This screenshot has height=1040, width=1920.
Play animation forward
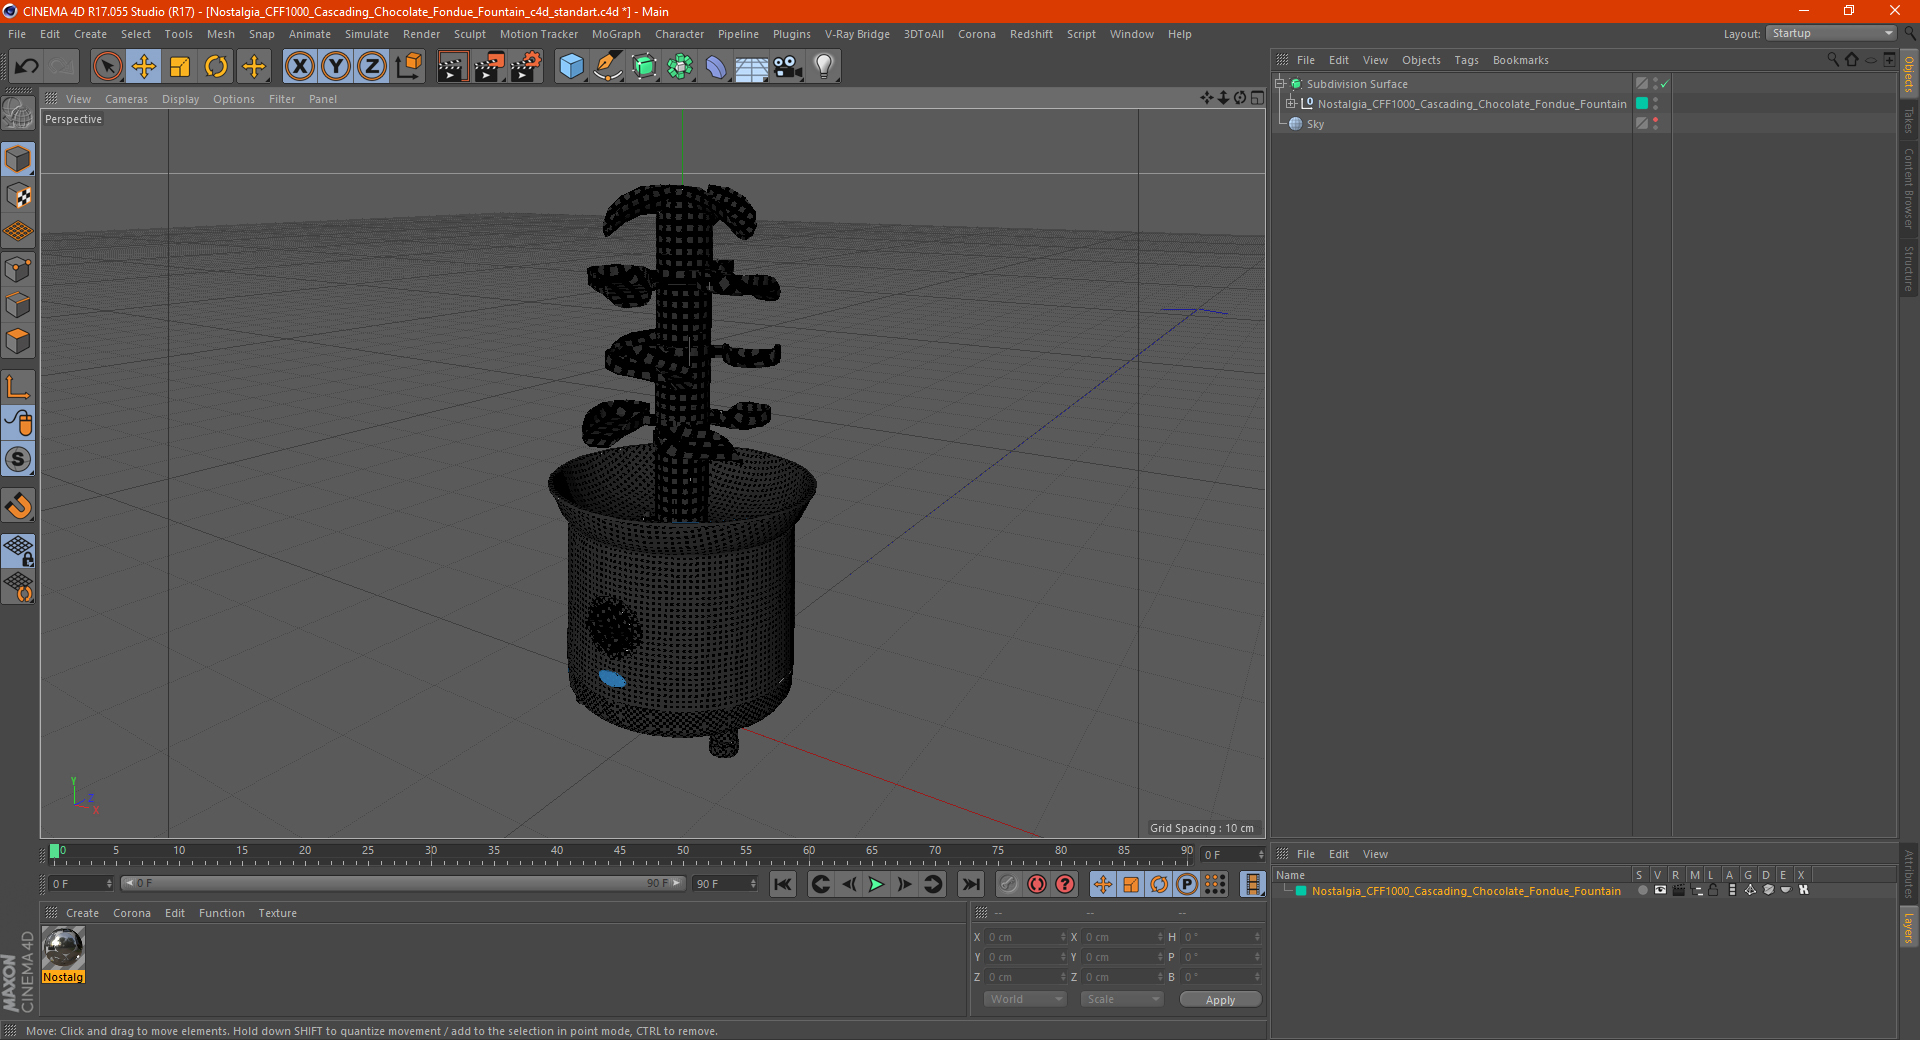(876, 884)
